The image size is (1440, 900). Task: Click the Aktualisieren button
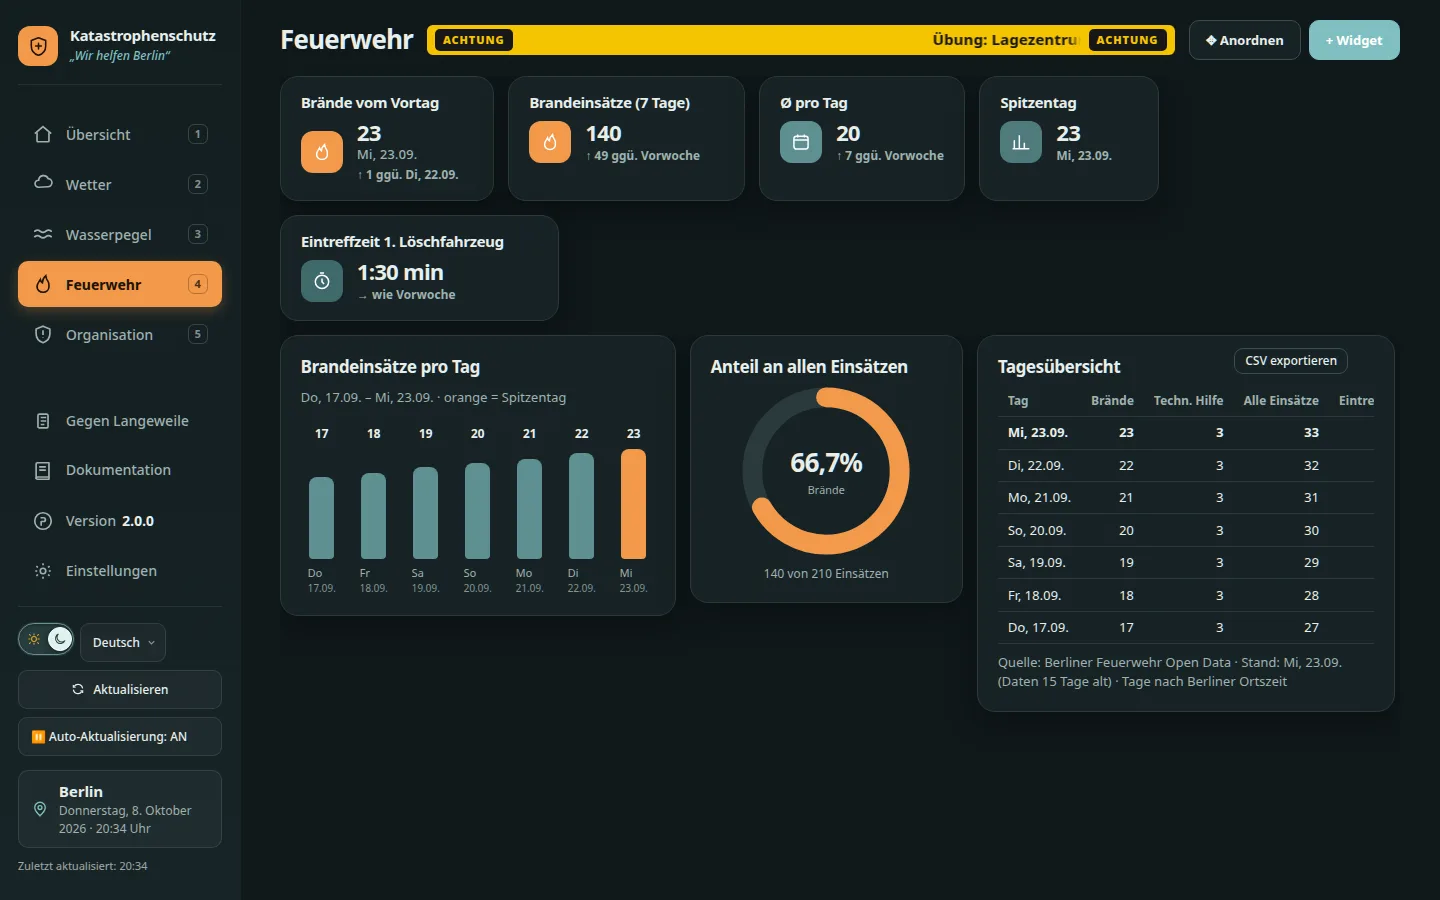click(120, 689)
